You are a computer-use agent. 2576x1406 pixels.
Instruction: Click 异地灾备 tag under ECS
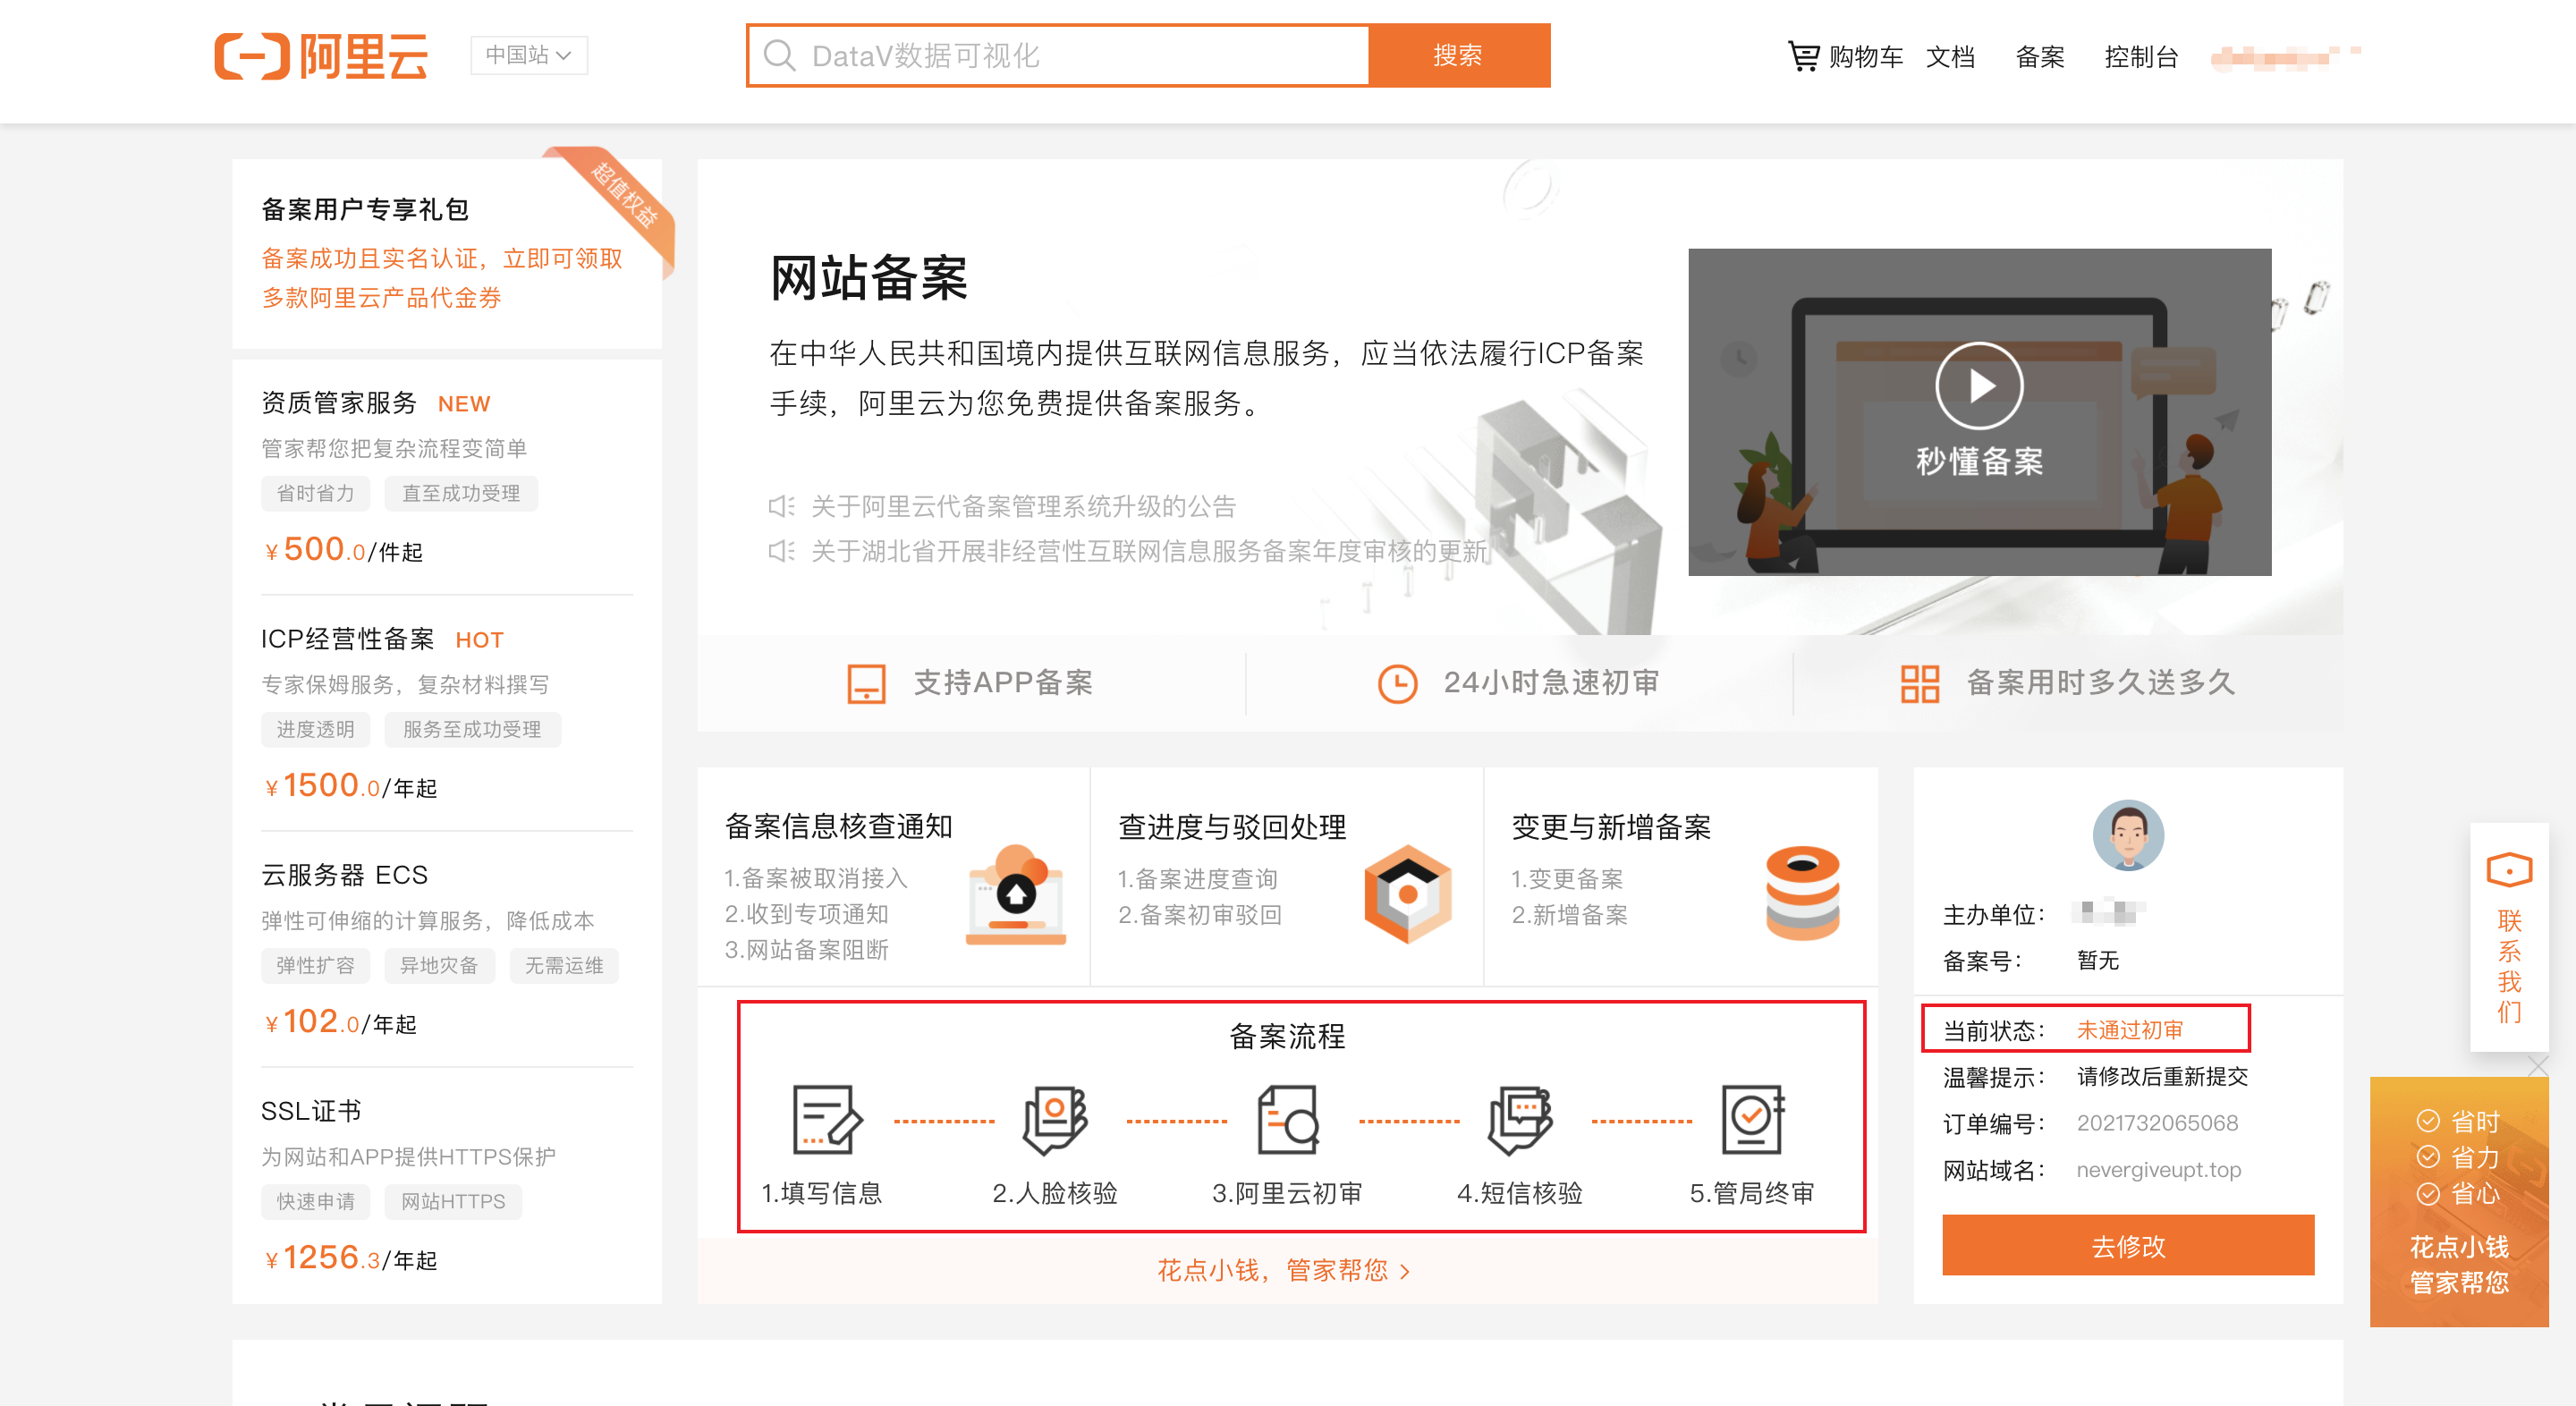pos(439,965)
